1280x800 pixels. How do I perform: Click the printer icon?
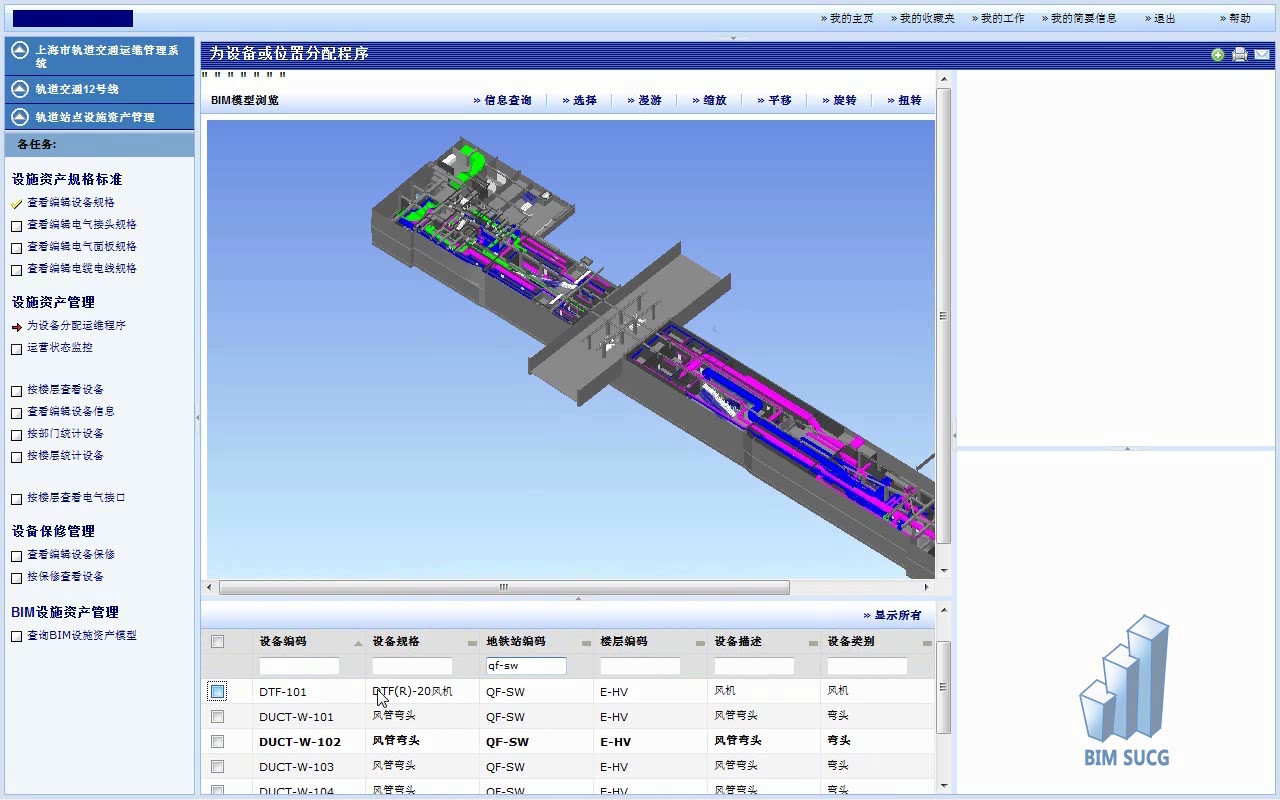click(x=1240, y=55)
